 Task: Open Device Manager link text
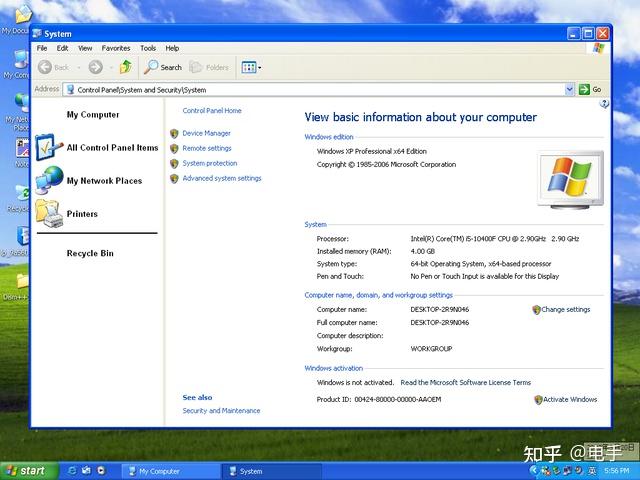[207, 133]
